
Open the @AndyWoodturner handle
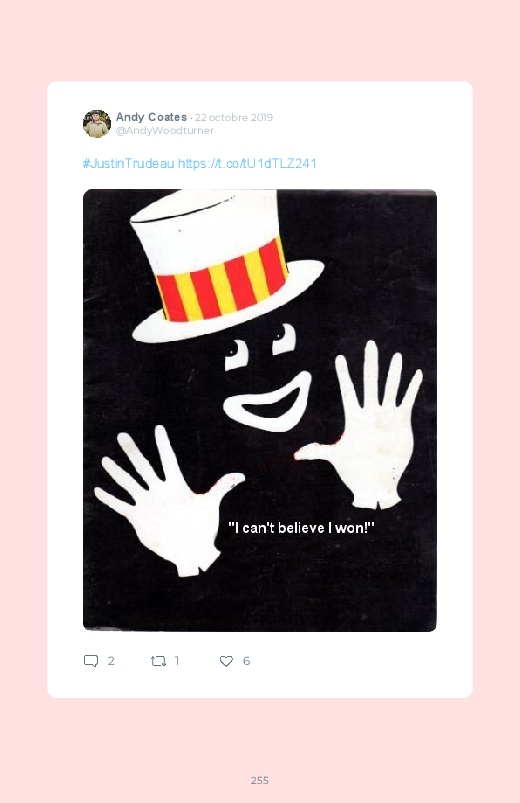tap(164, 131)
